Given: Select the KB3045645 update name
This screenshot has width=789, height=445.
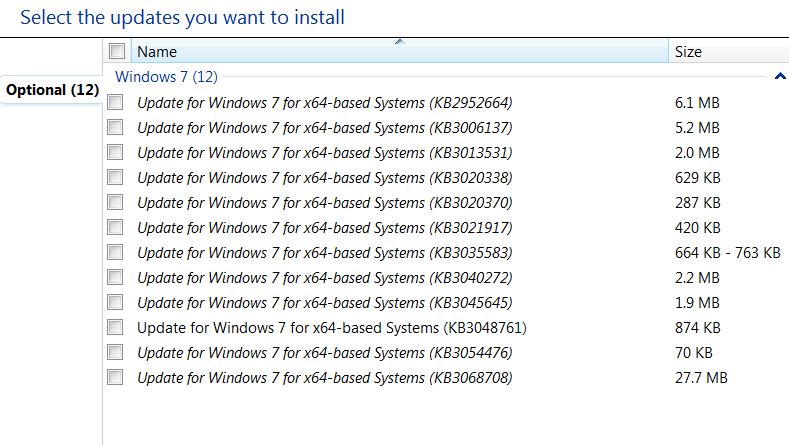Looking at the screenshot, I should (324, 302).
